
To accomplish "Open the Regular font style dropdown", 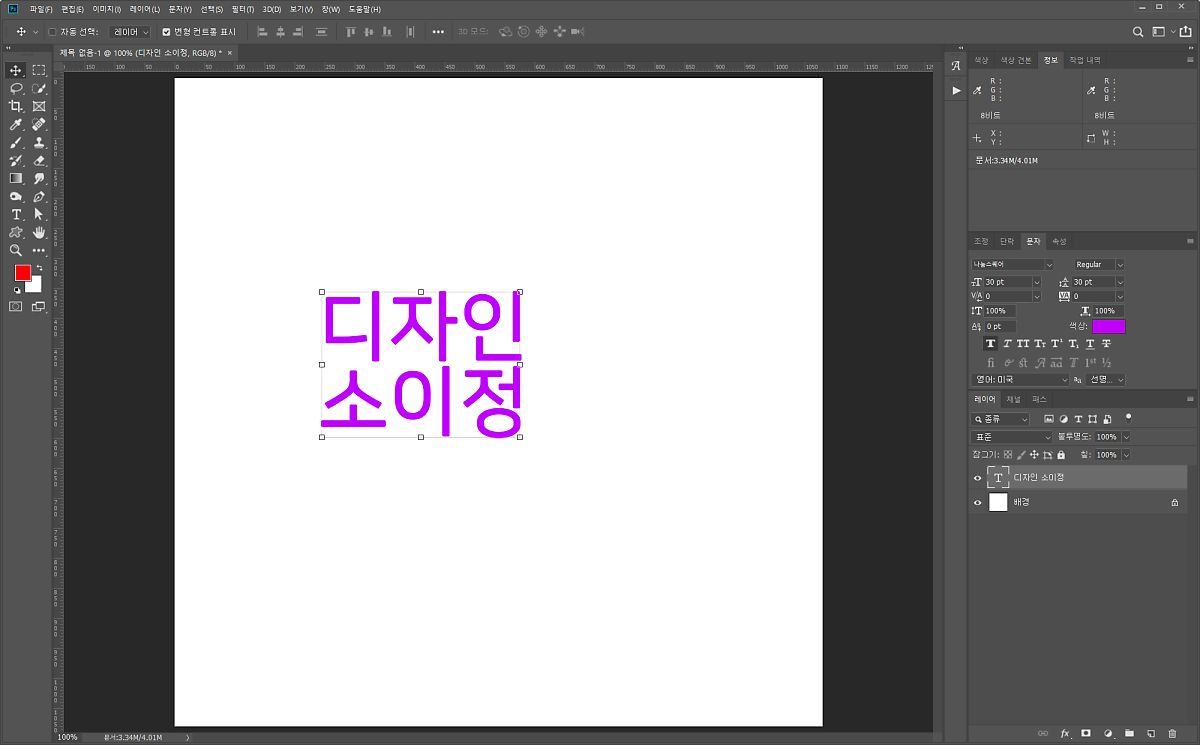I will tap(1098, 265).
